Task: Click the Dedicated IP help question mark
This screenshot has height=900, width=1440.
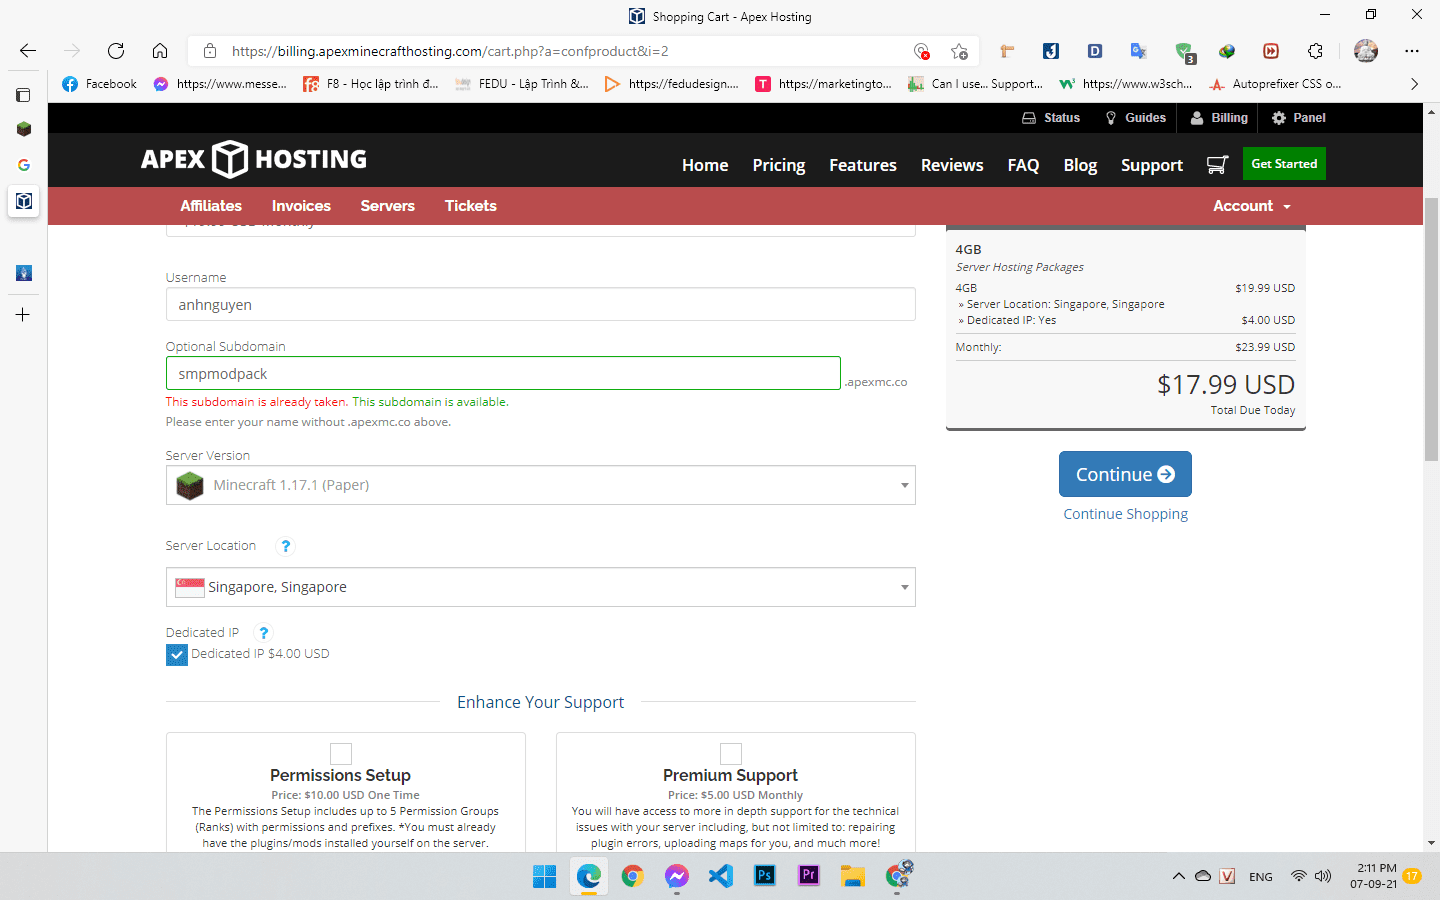Action: pos(264,633)
